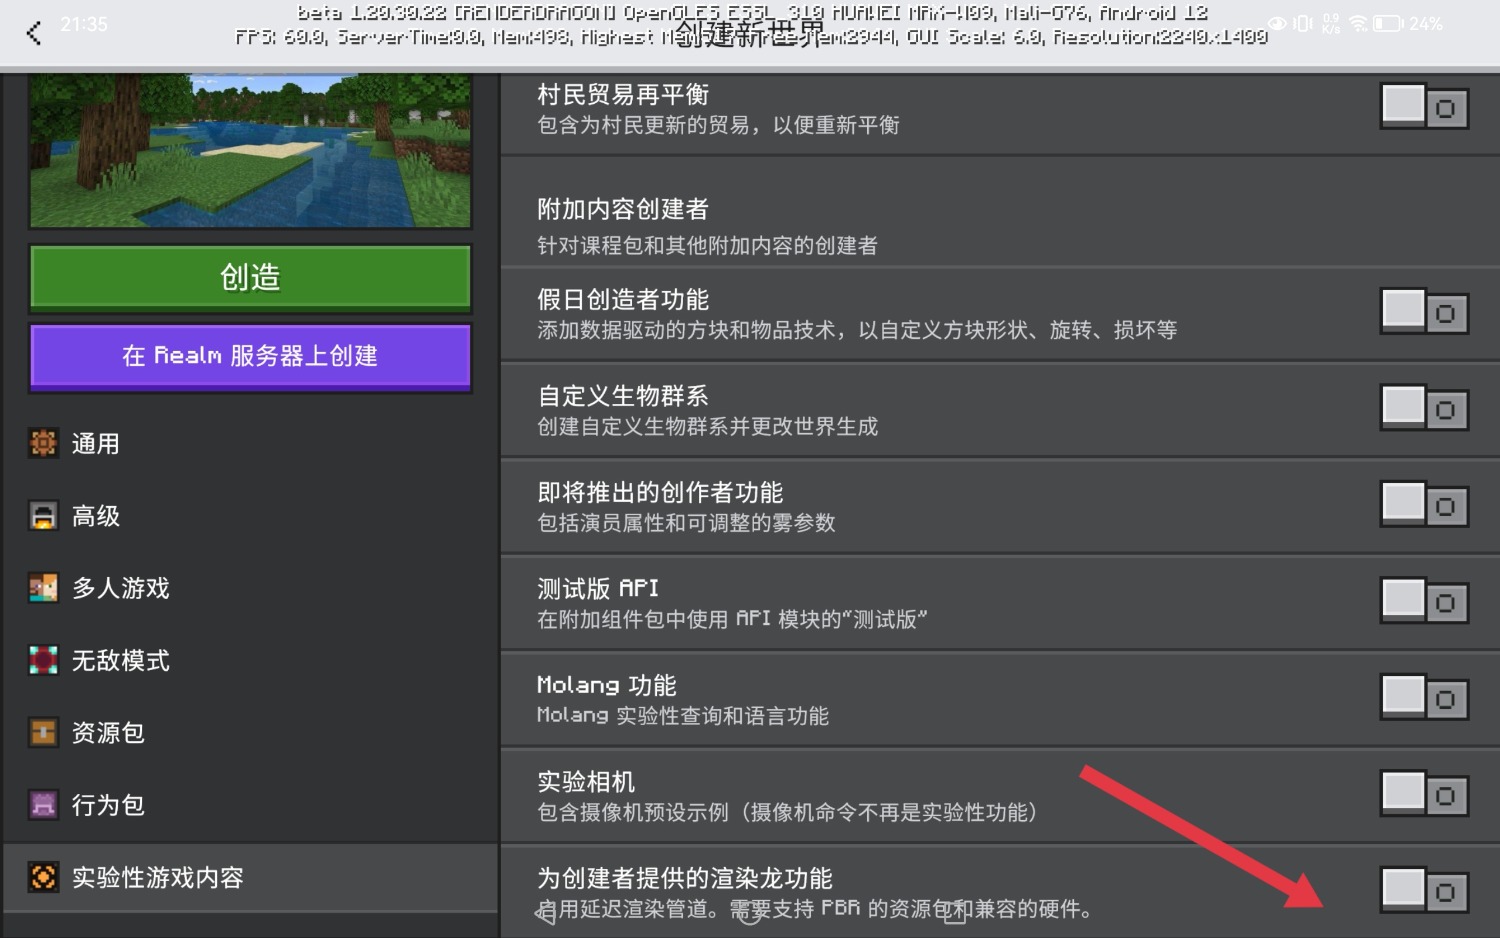Turn on the 自定义生物群系 switch
This screenshot has width=1500, height=938.
pos(1424,408)
